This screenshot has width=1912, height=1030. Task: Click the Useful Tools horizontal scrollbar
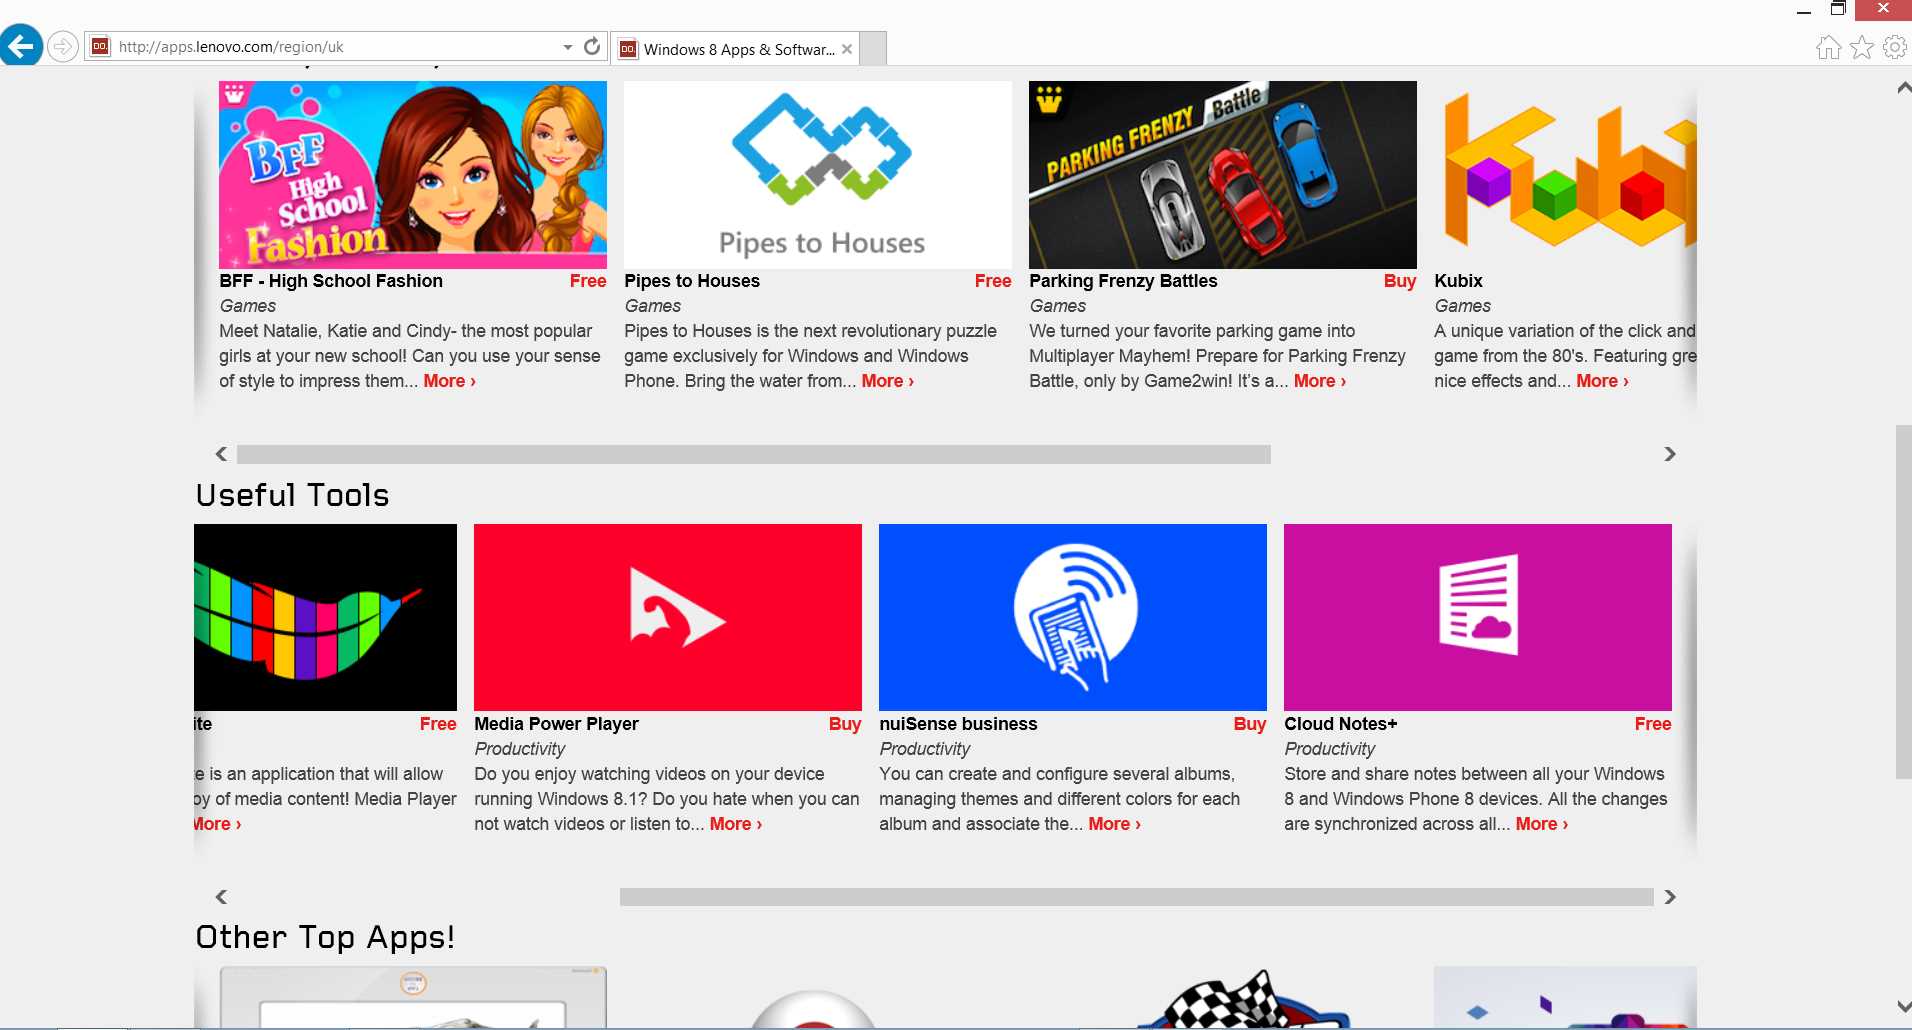(1136, 897)
